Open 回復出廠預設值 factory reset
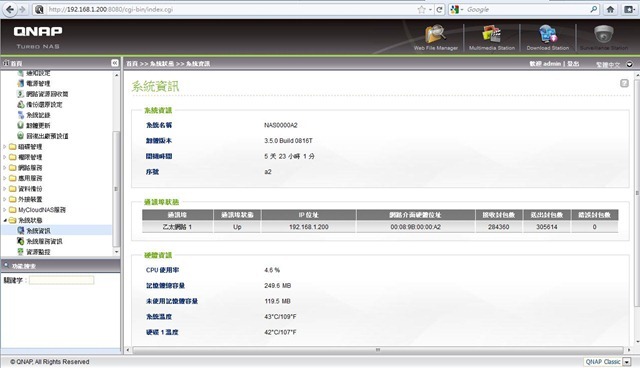Viewport: 640px width, 368px height. [x=42, y=136]
